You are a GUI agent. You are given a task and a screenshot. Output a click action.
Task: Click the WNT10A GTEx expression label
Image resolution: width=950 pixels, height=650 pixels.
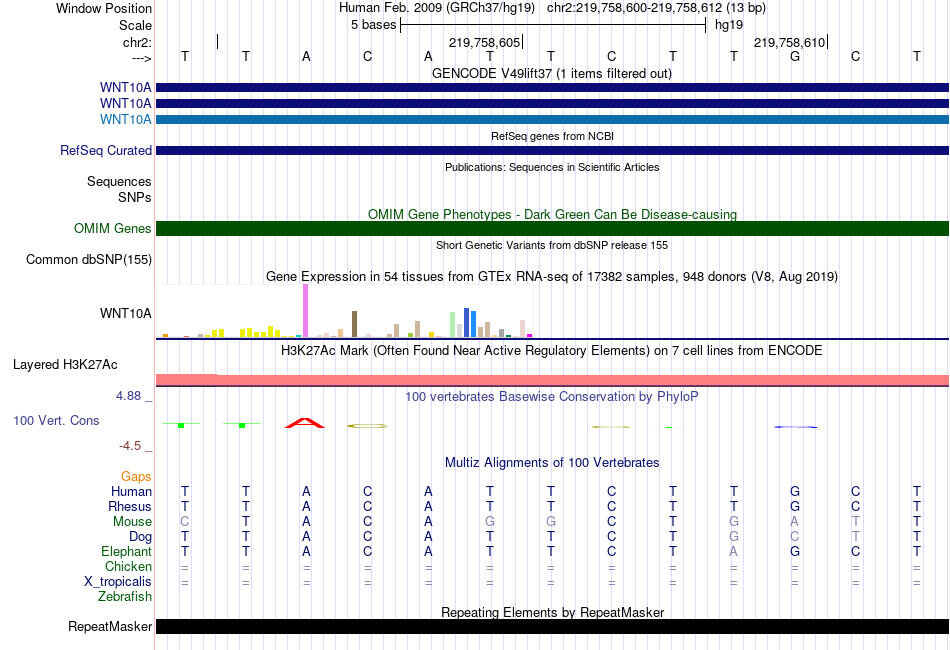point(125,313)
